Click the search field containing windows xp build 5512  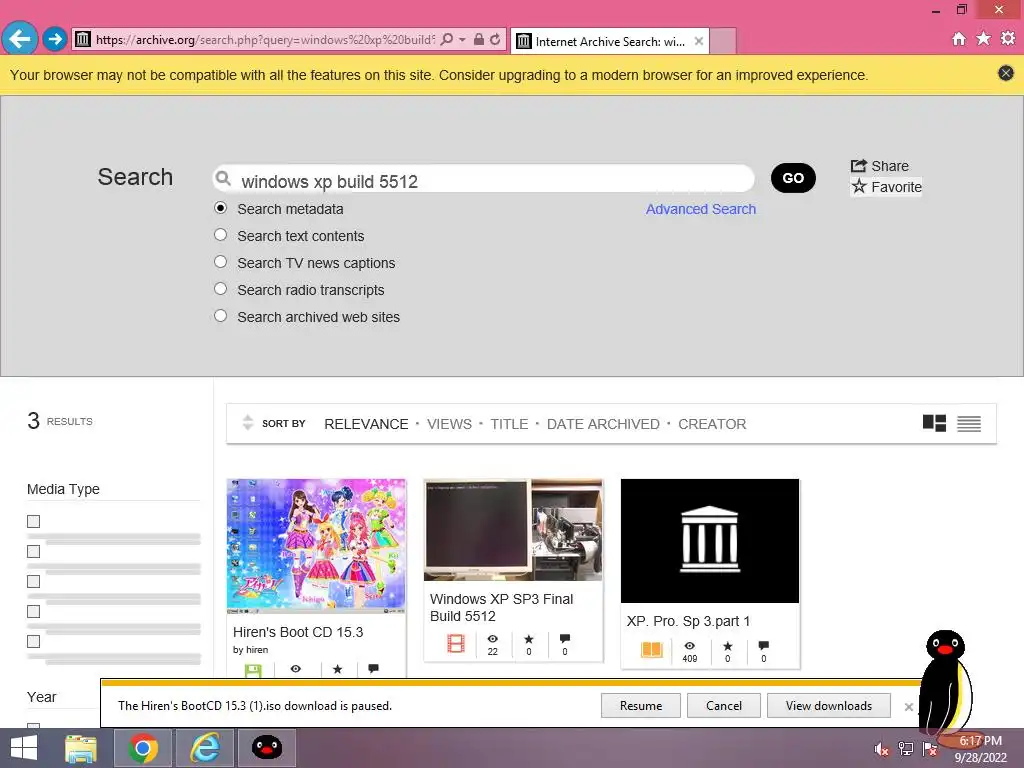[x=483, y=179]
